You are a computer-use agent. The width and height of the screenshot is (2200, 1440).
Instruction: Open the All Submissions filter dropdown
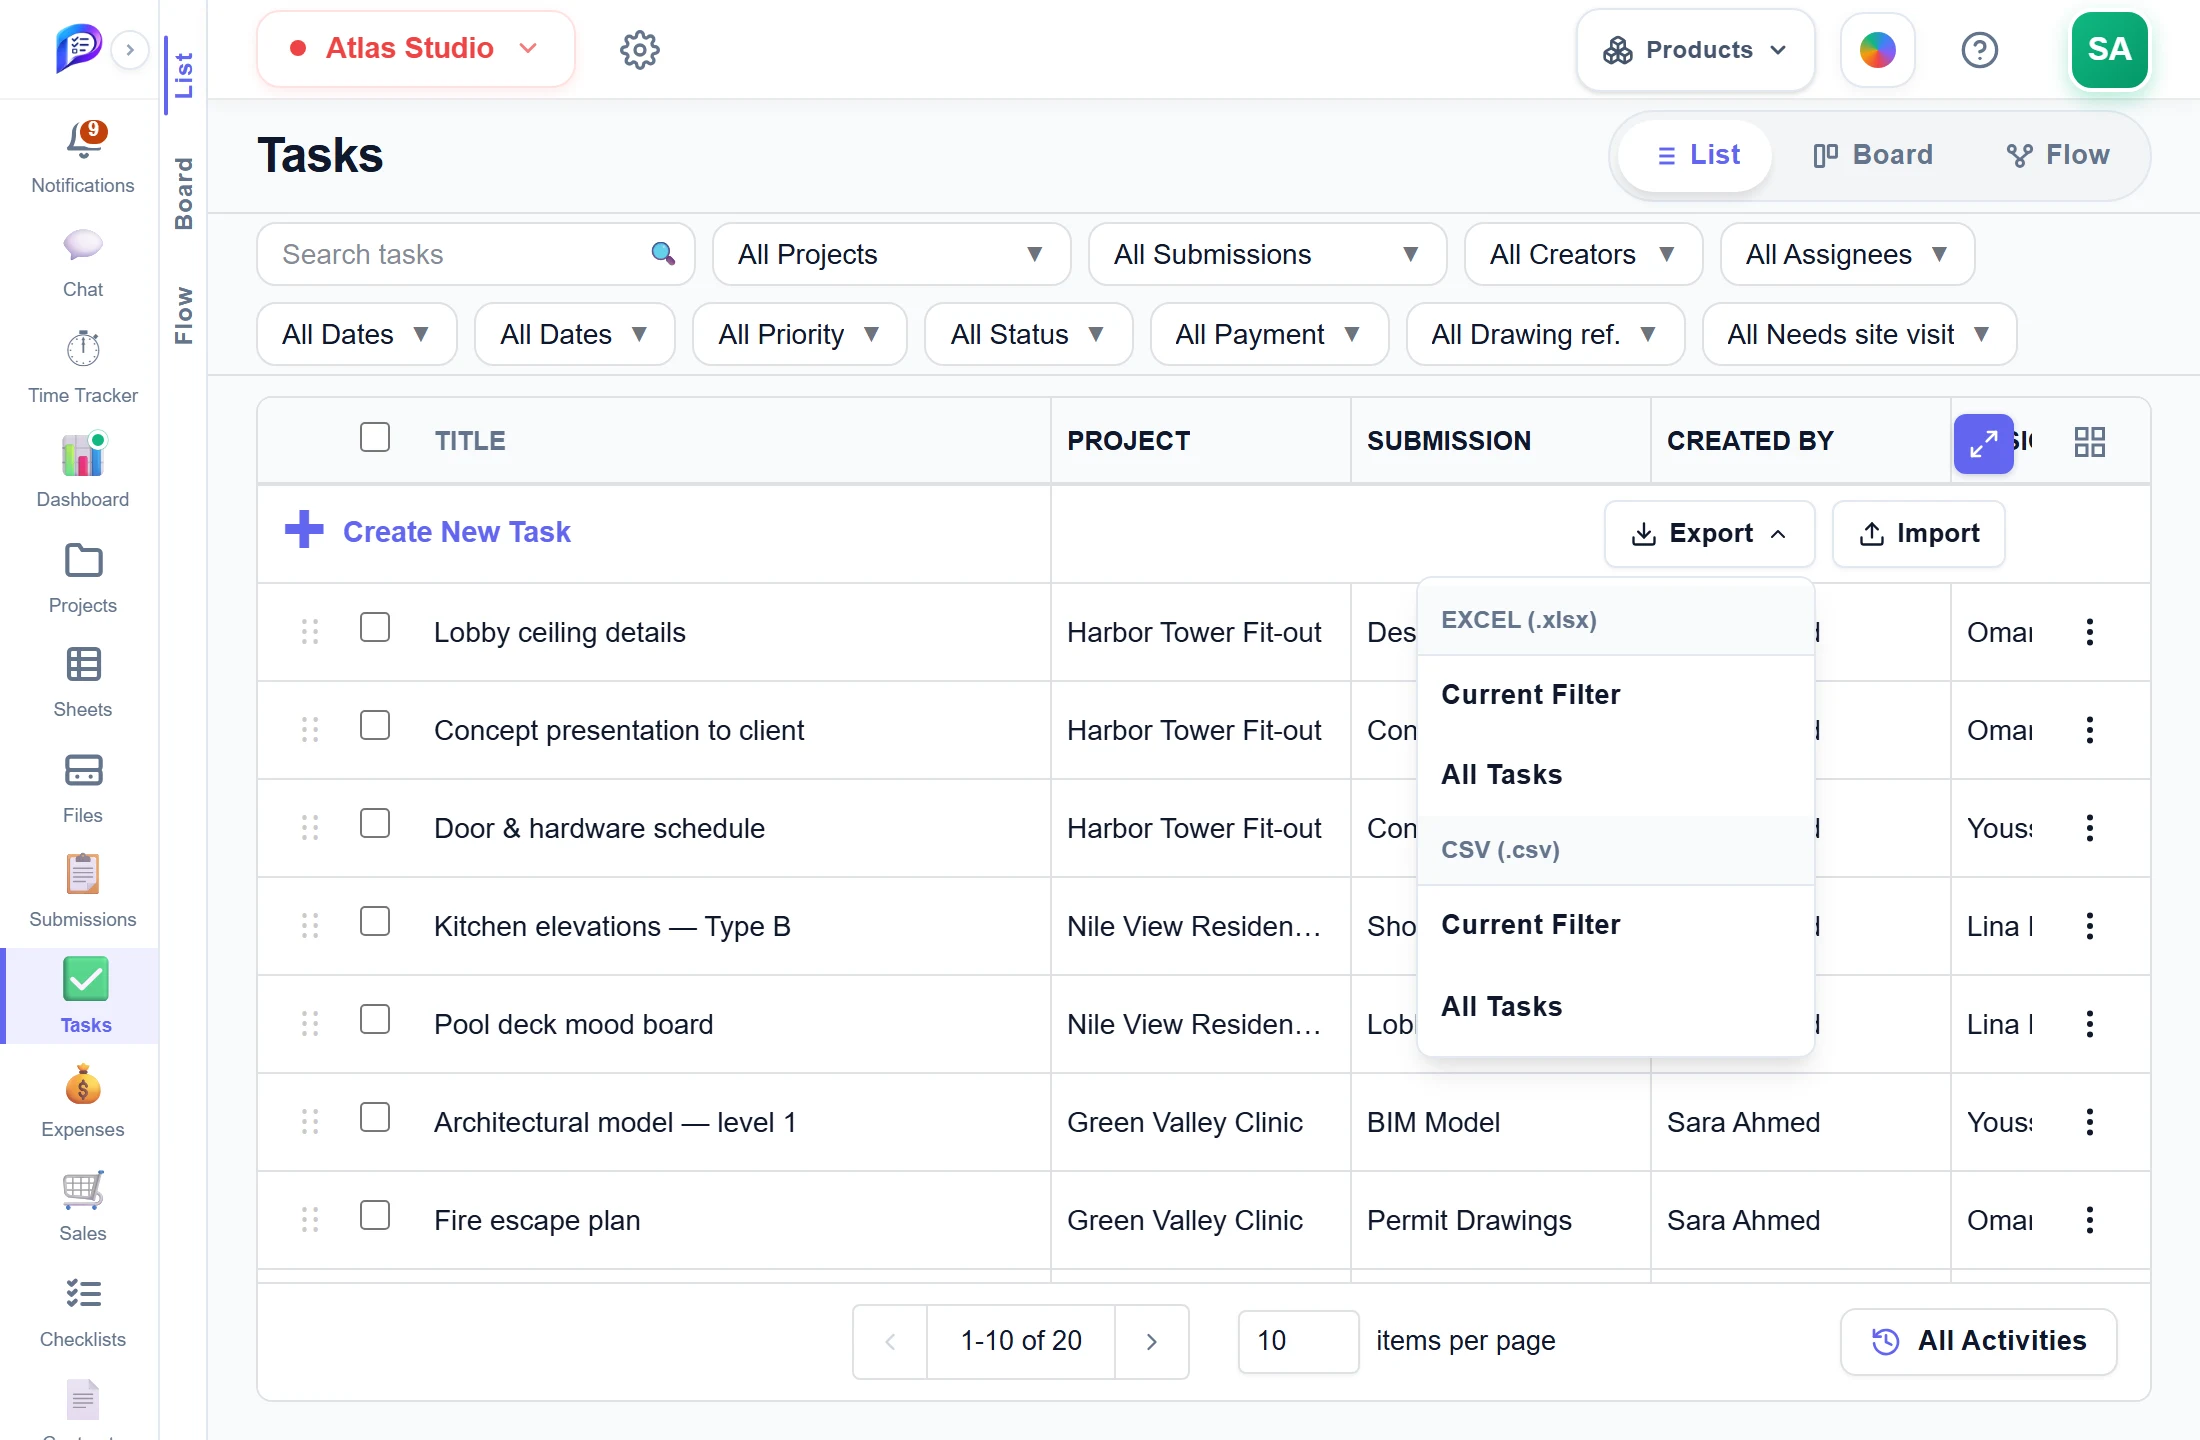click(1267, 254)
